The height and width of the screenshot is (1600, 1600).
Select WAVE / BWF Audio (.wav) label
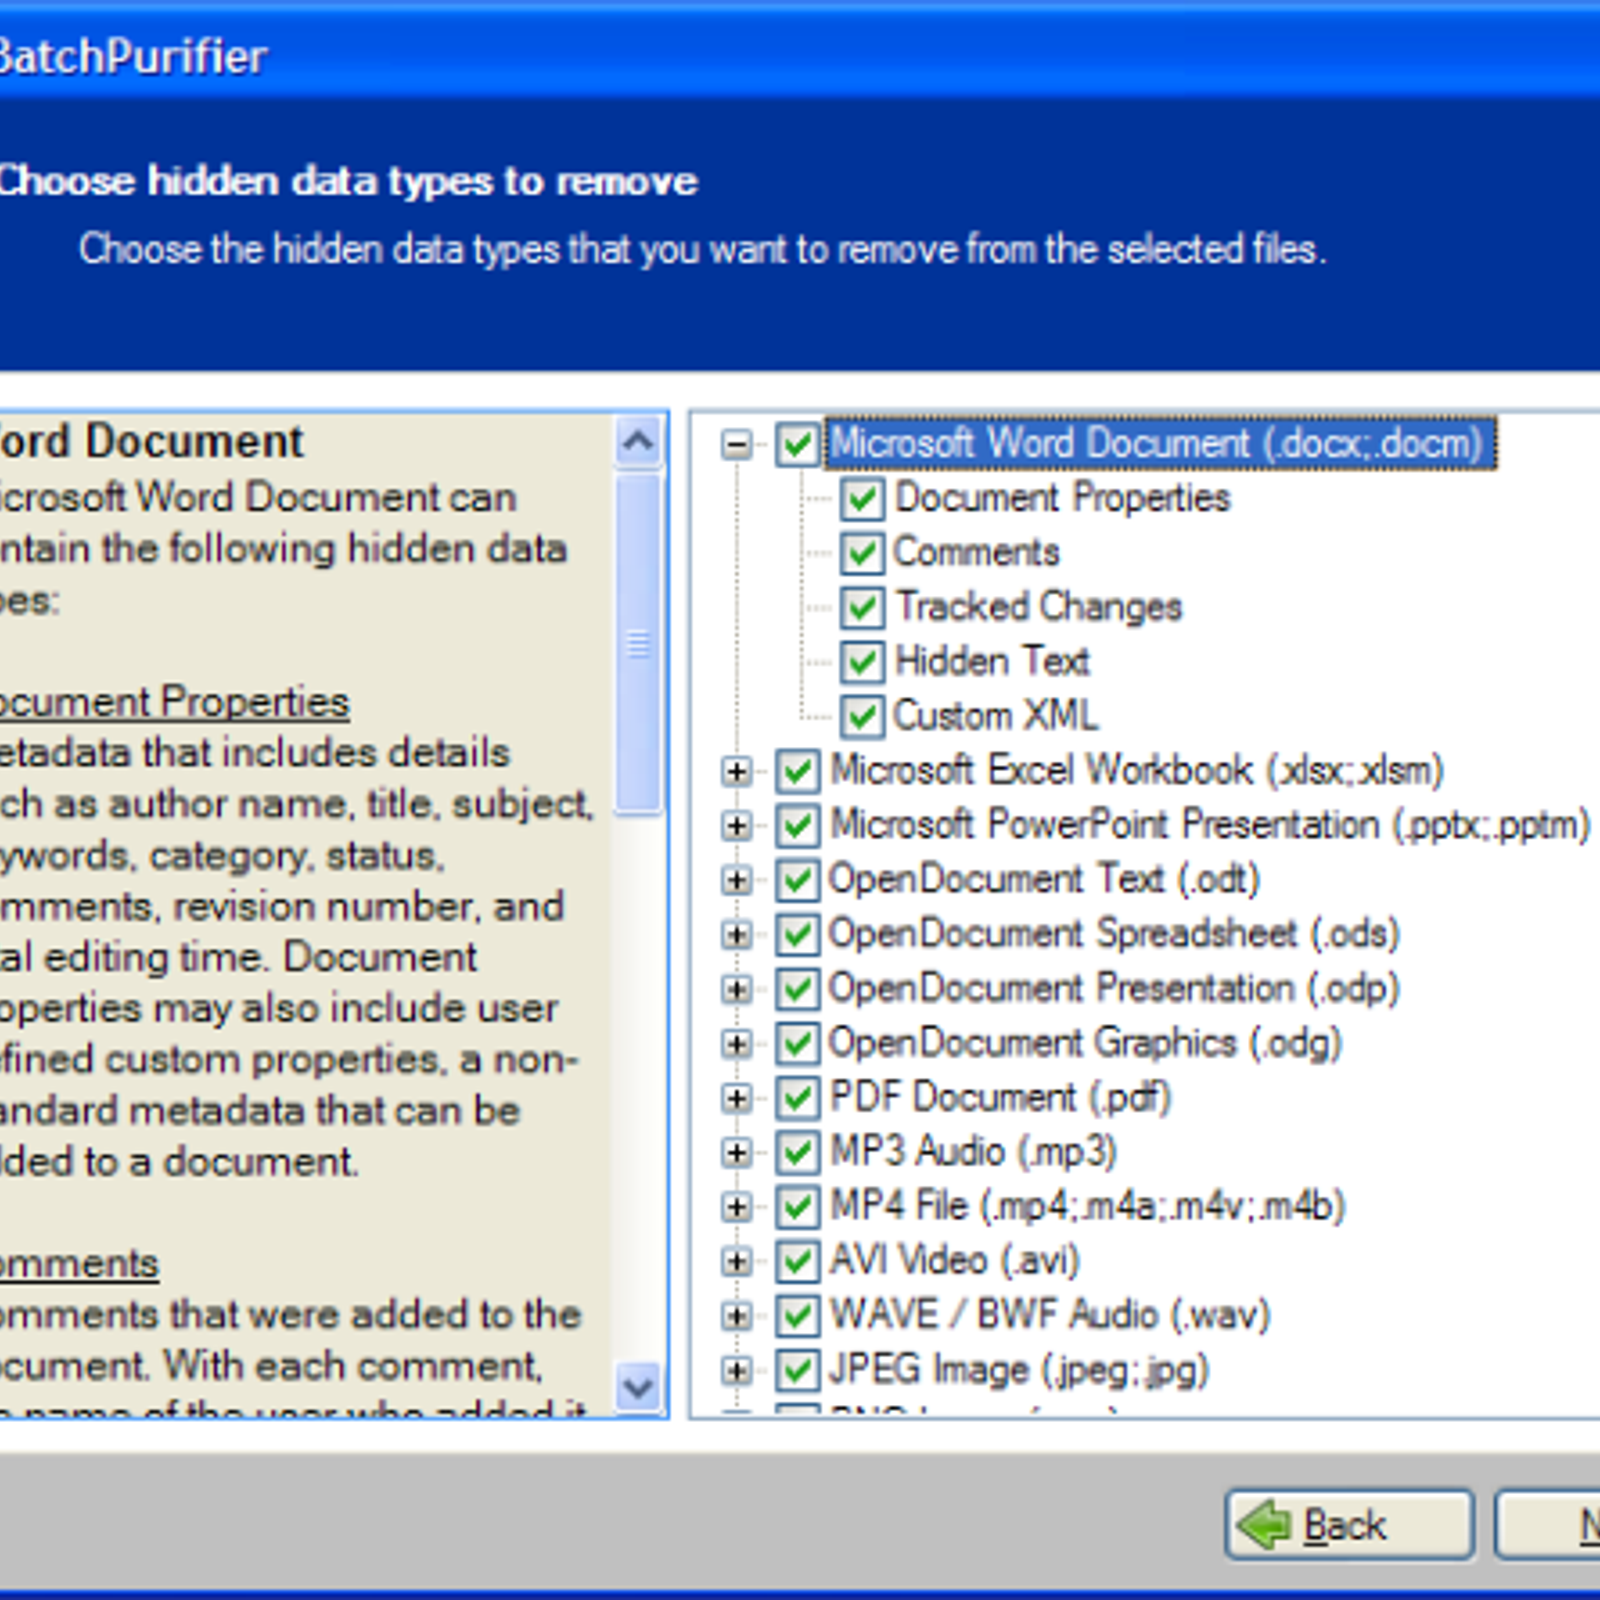coord(1050,1316)
